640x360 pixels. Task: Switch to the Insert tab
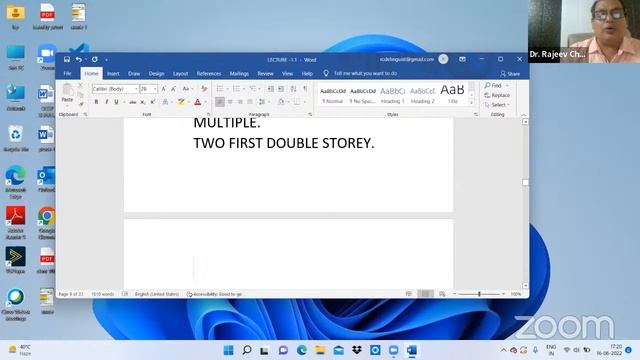tap(113, 73)
